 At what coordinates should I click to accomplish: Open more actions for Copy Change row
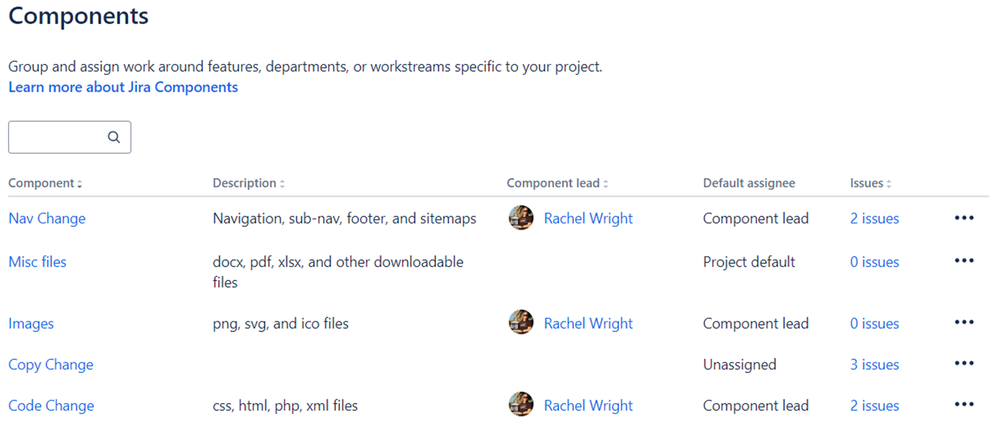click(x=964, y=364)
